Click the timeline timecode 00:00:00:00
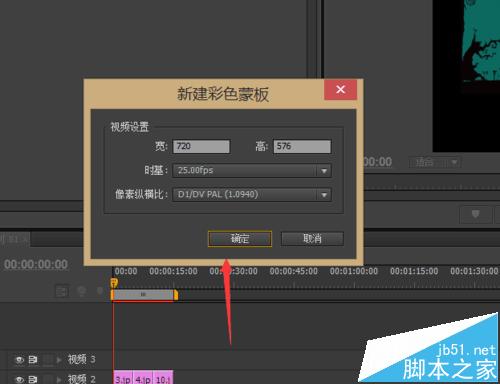The width and height of the screenshot is (500, 384). pyautogui.click(x=36, y=265)
